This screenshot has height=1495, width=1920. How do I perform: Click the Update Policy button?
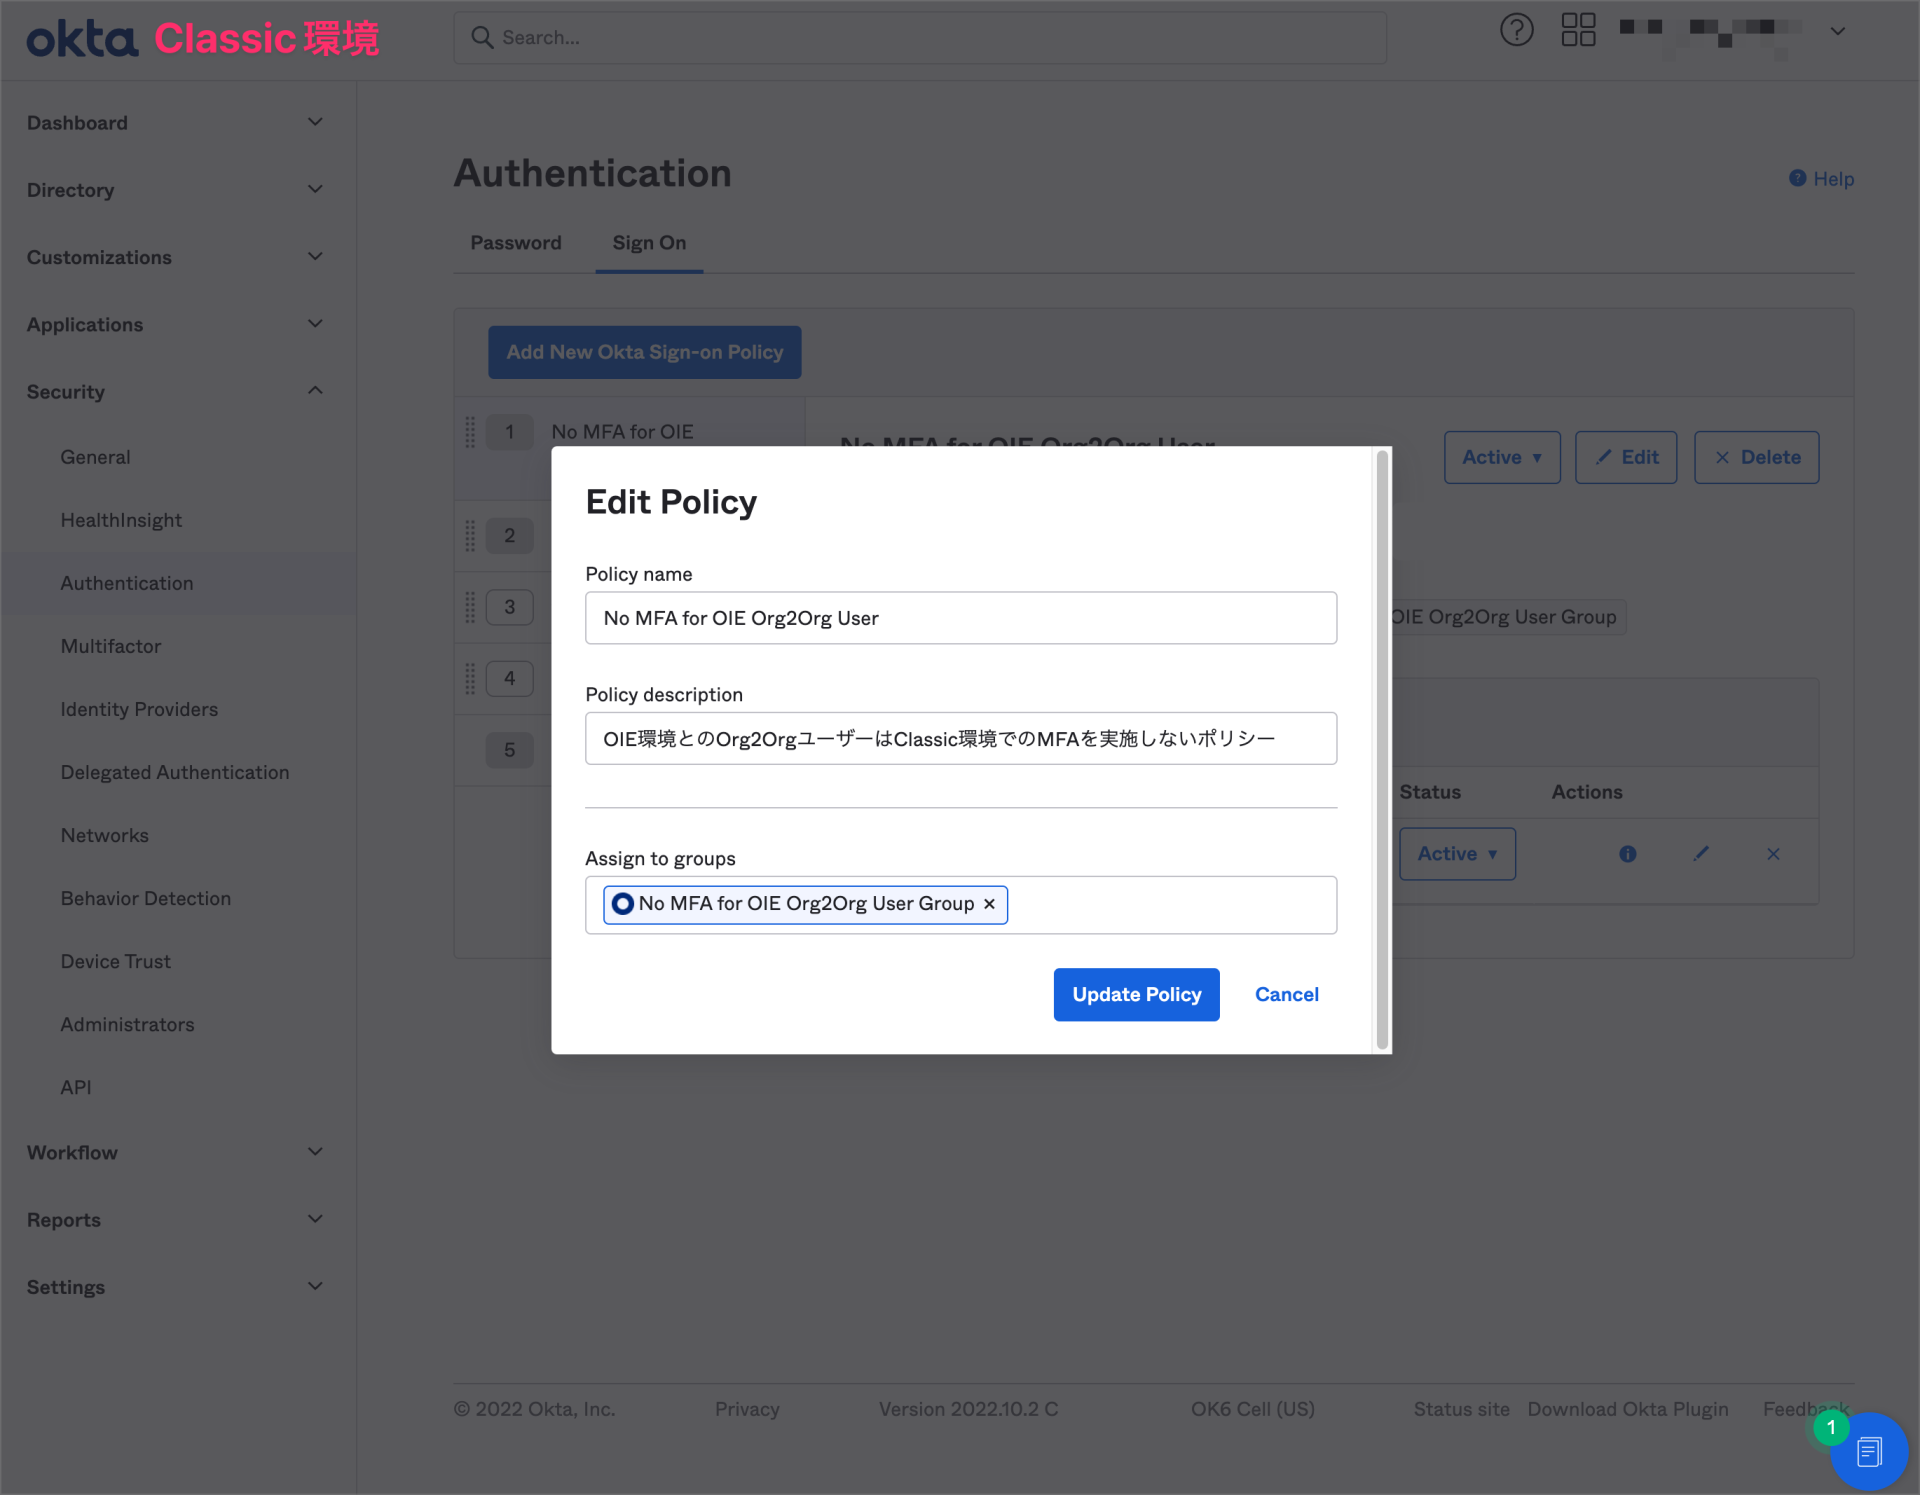pyautogui.click(x=1136, y=994)
